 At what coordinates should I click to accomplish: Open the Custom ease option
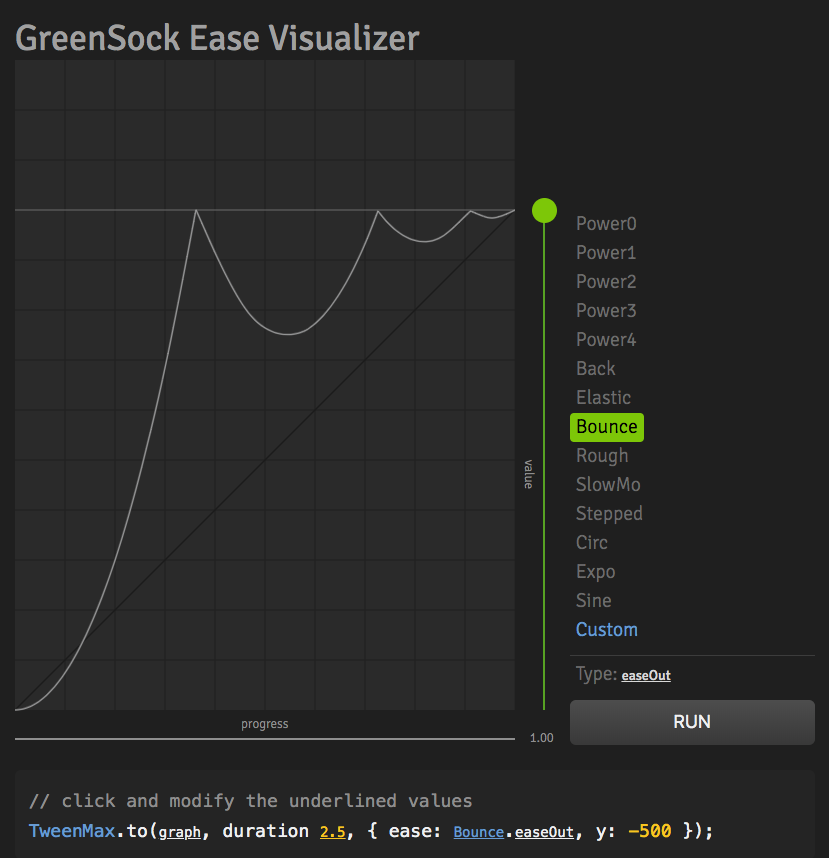coord(606,630)
